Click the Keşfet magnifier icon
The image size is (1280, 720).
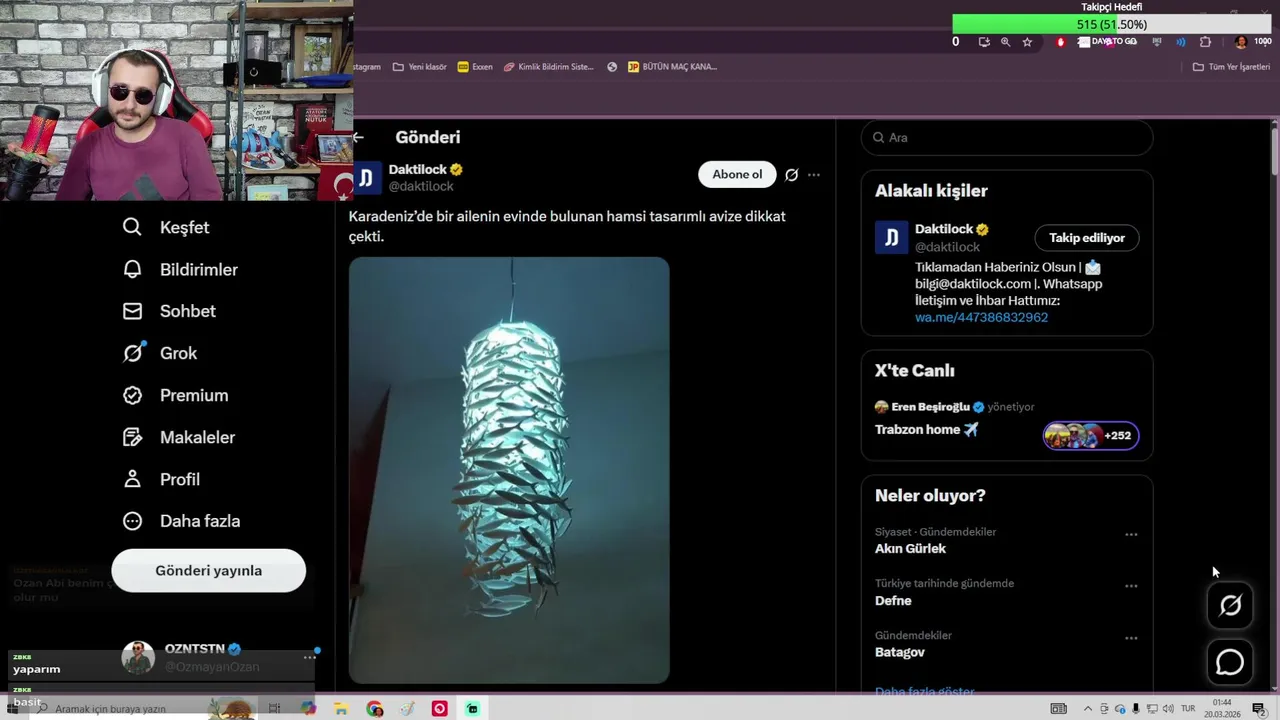click(x=132, y=227)
